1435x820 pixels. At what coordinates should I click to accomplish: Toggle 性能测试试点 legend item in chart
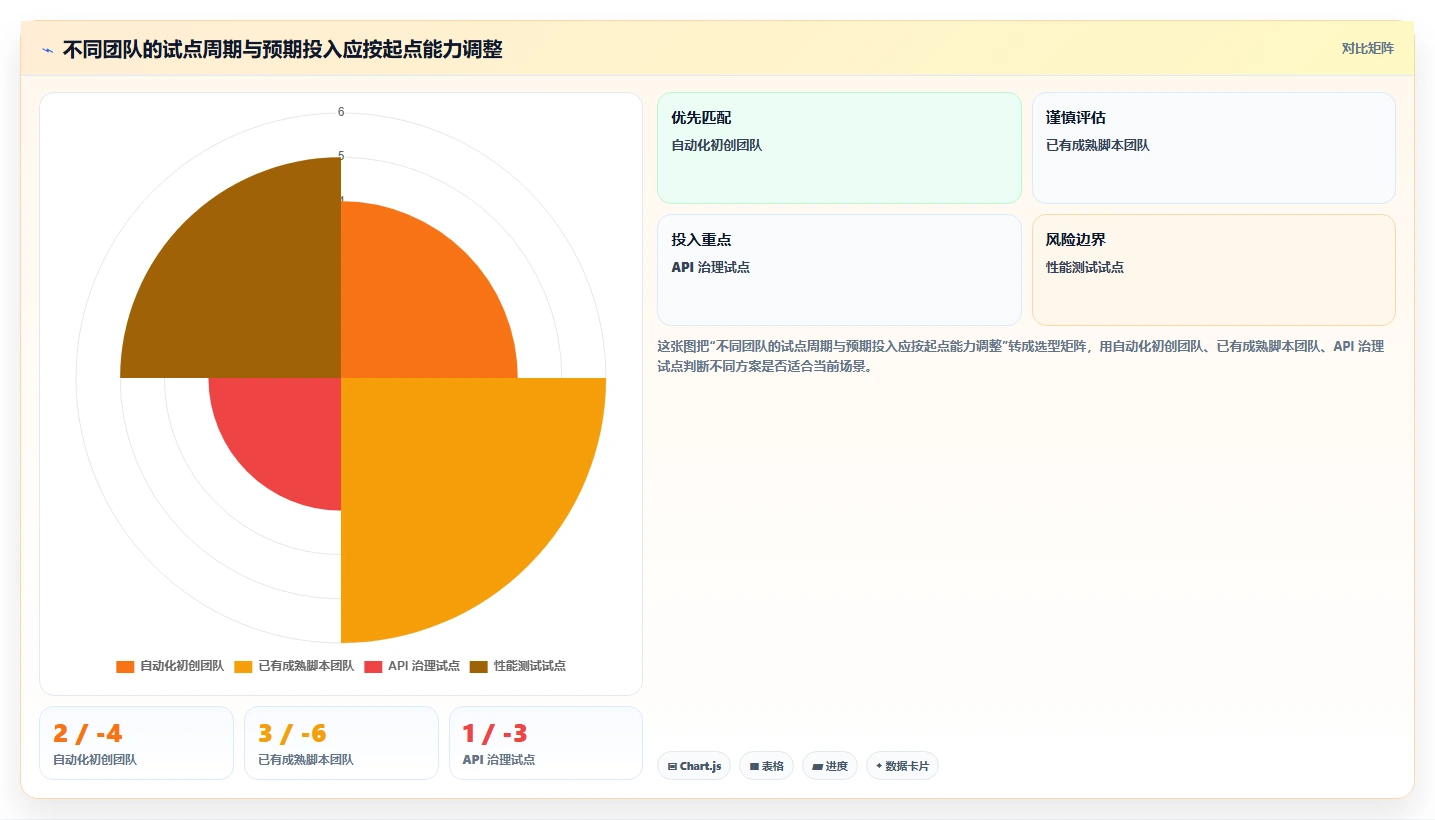pyautogui.click(x=518, y=666)
